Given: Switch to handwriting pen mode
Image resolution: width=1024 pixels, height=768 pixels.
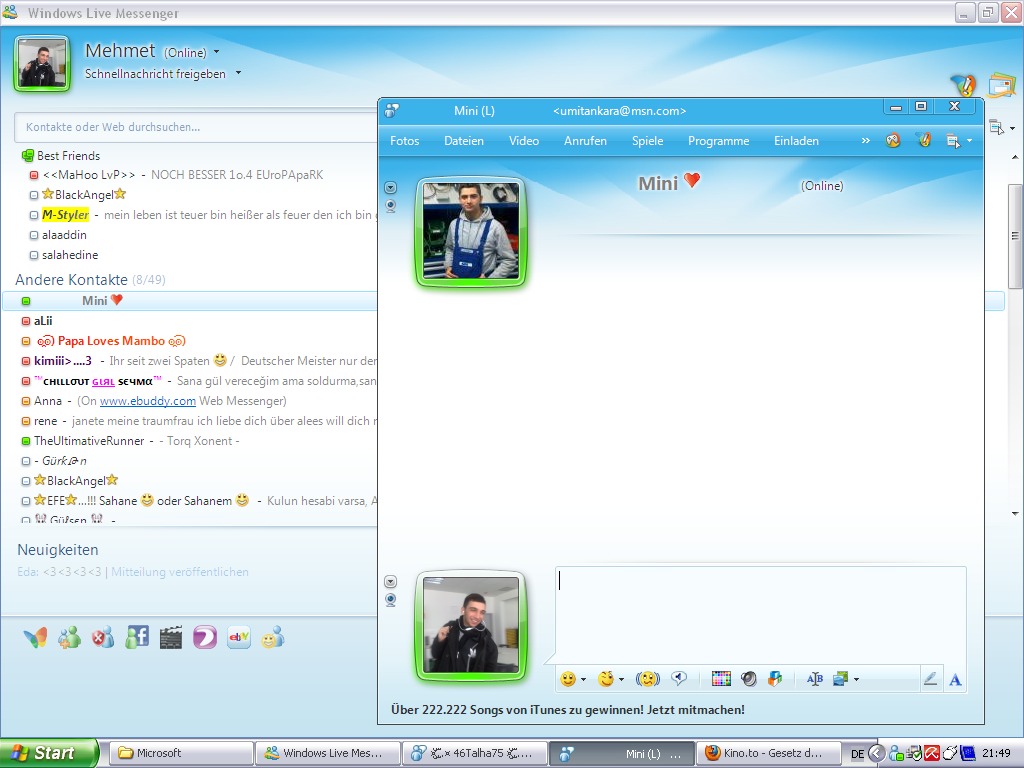Looking at the screenshot, I should pyautogui.click(x=931, y=679).
